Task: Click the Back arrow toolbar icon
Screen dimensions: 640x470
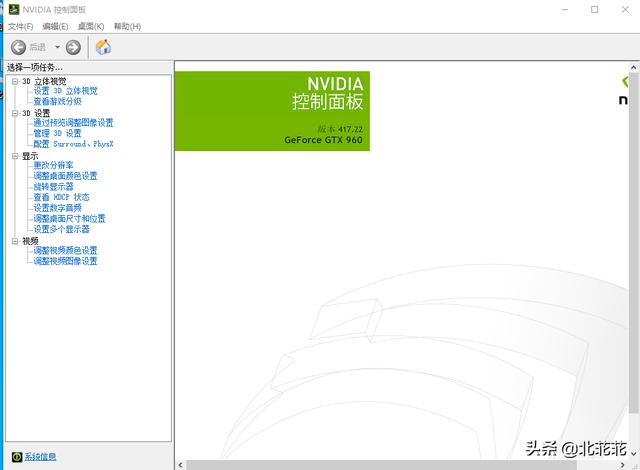Action: click(x=18, y=47)
